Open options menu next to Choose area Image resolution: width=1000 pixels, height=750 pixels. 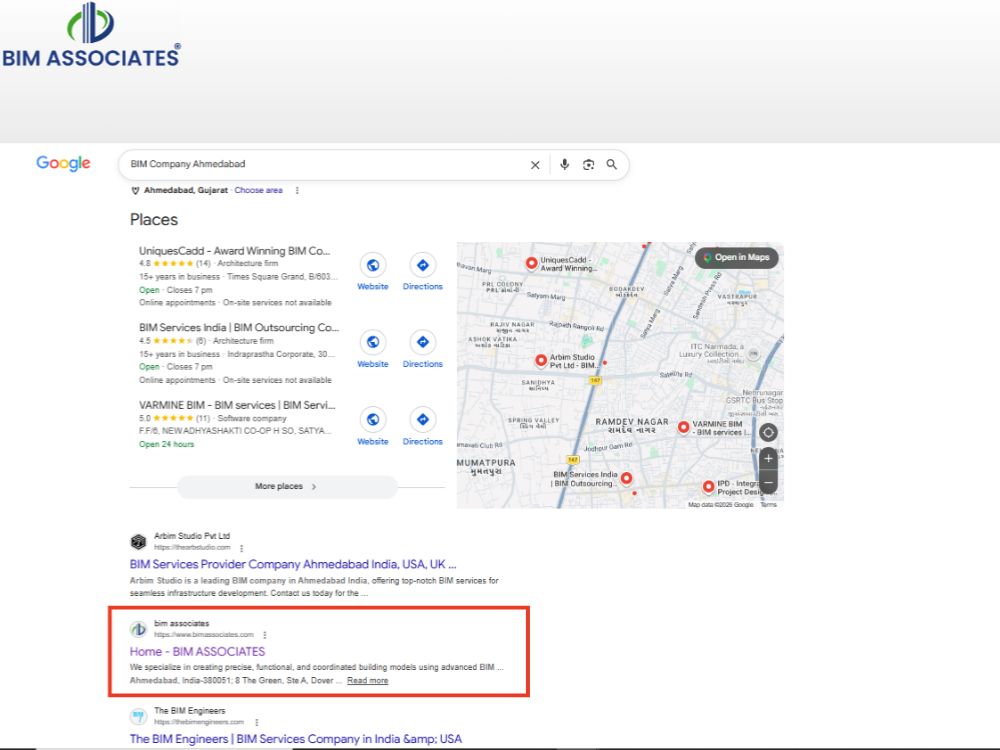tap(297, 191)
